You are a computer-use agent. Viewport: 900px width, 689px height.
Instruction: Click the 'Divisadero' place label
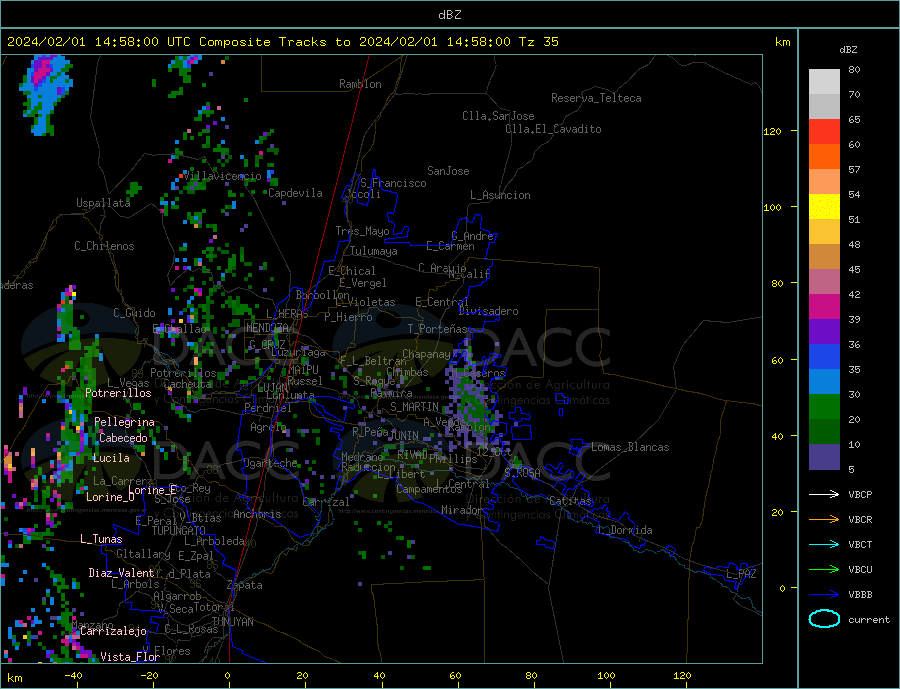tap(488, 311)
